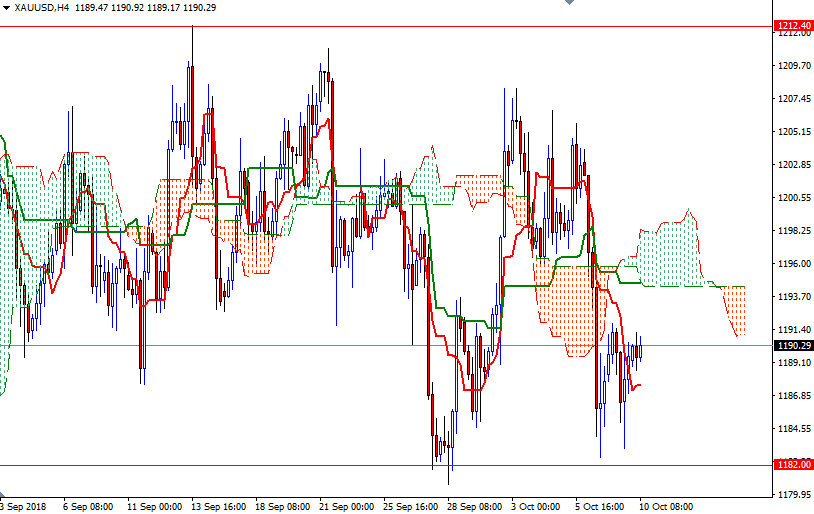Click the 1196.00 price on the scale
This screenshot has width=814, height=514.
coord(794,264)
